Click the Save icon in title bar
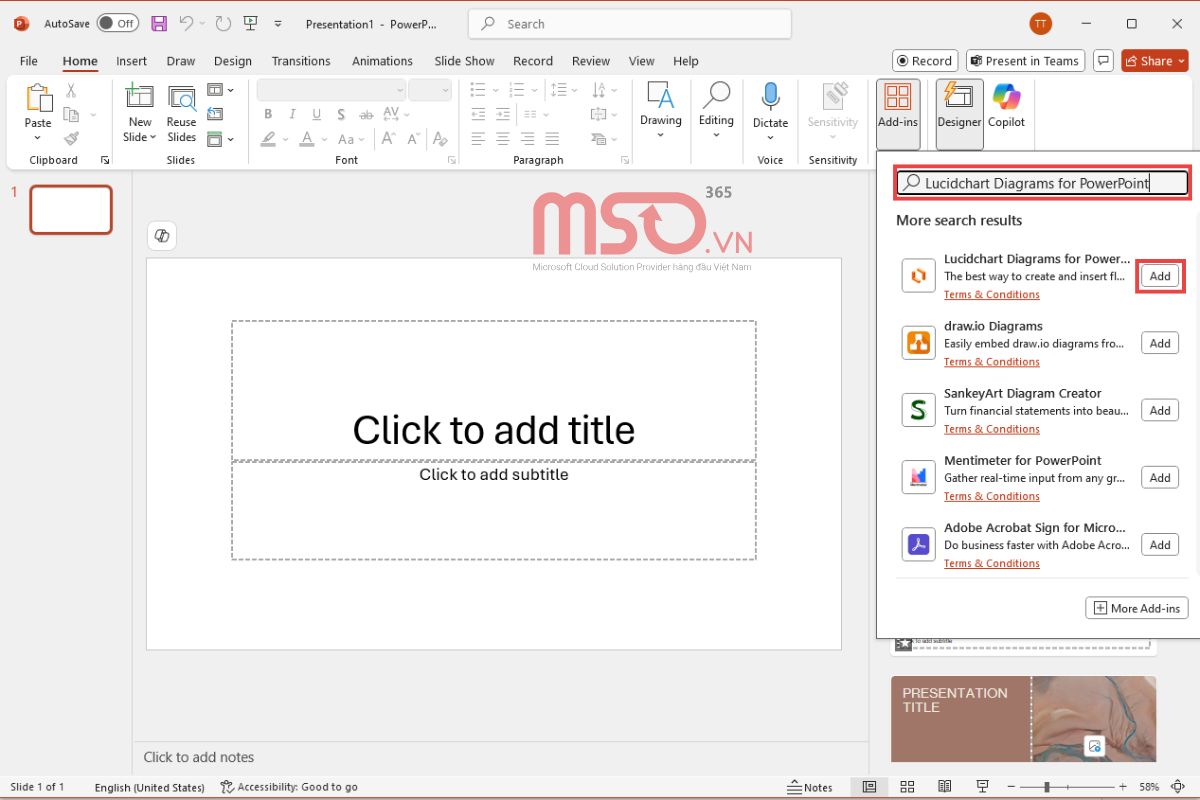The height and width of the screenshot is (800, 1200). 159,23
